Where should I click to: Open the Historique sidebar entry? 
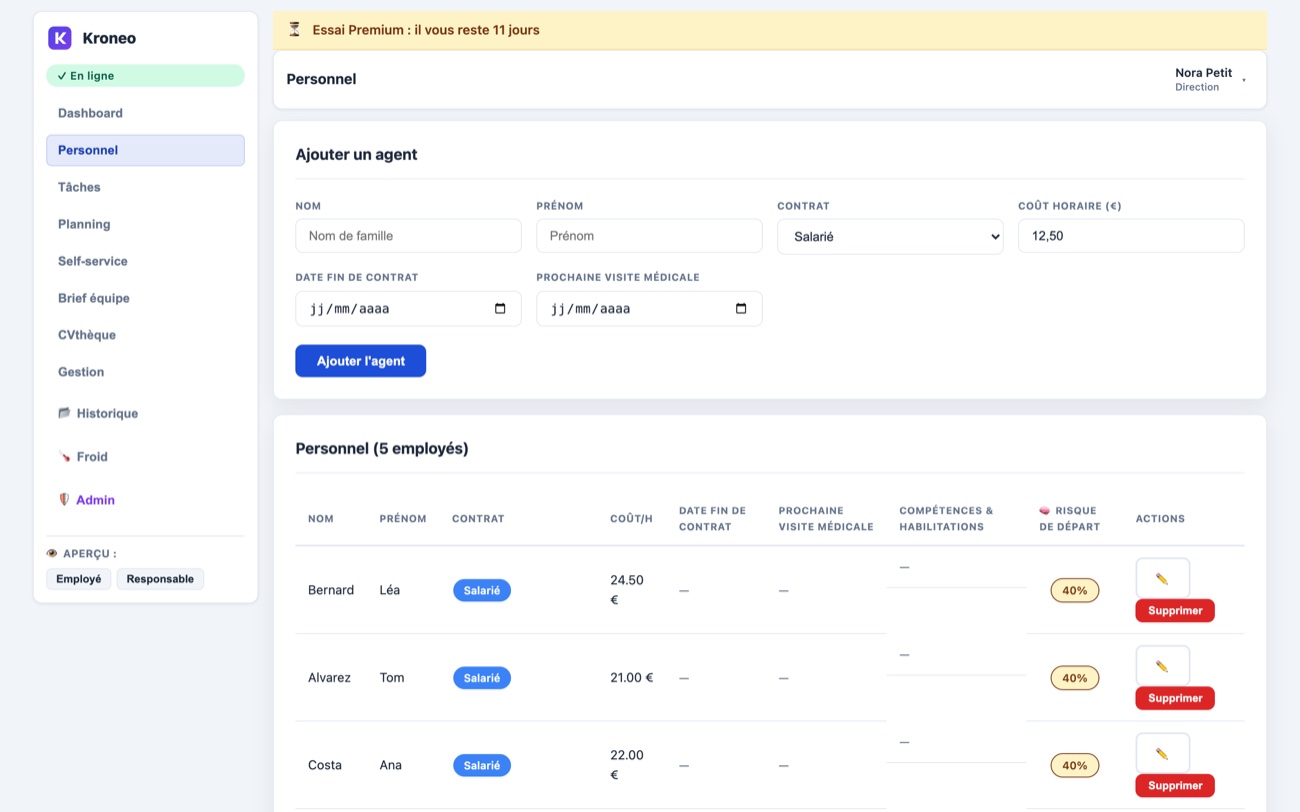click(145, 413)
